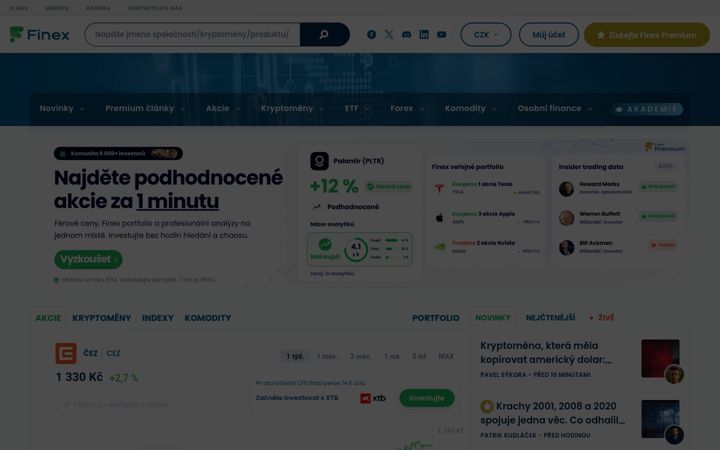Click the Nvidia logo in public portfolio

tap(439, 247)
